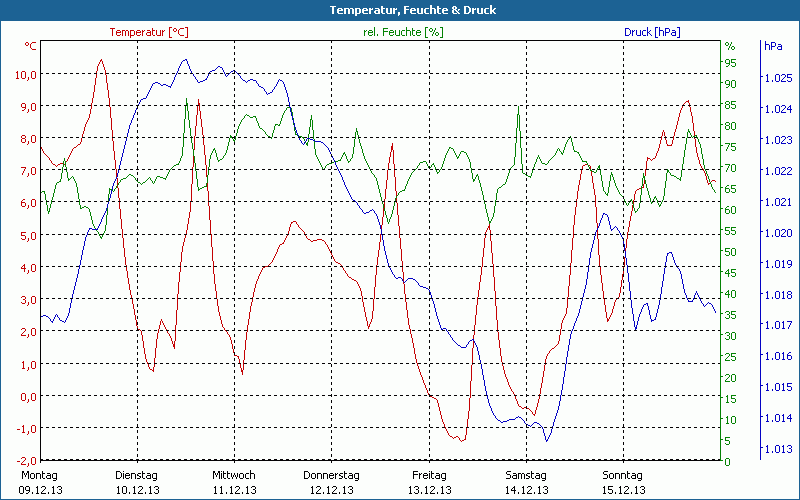The width and height of the screenshot is (800, 500).
Task: Click the '75' humidity axis value
Action: click(731, 147)
